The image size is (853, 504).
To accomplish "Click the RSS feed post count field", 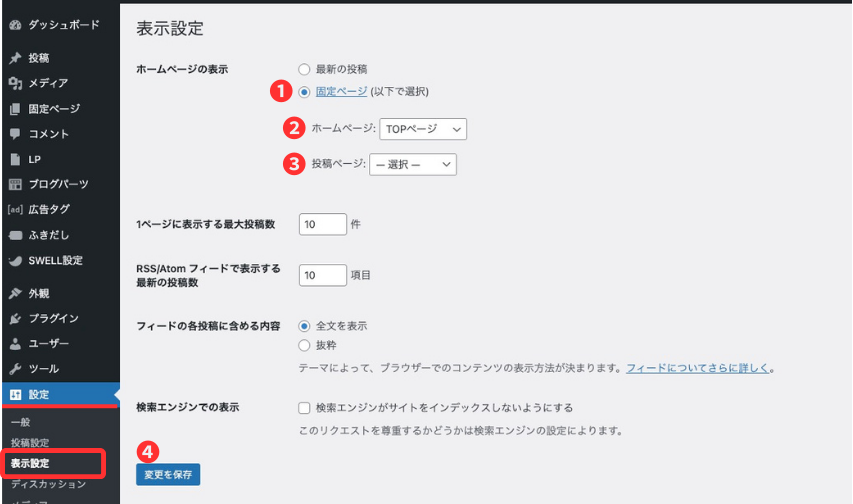I will pos(322,275).
